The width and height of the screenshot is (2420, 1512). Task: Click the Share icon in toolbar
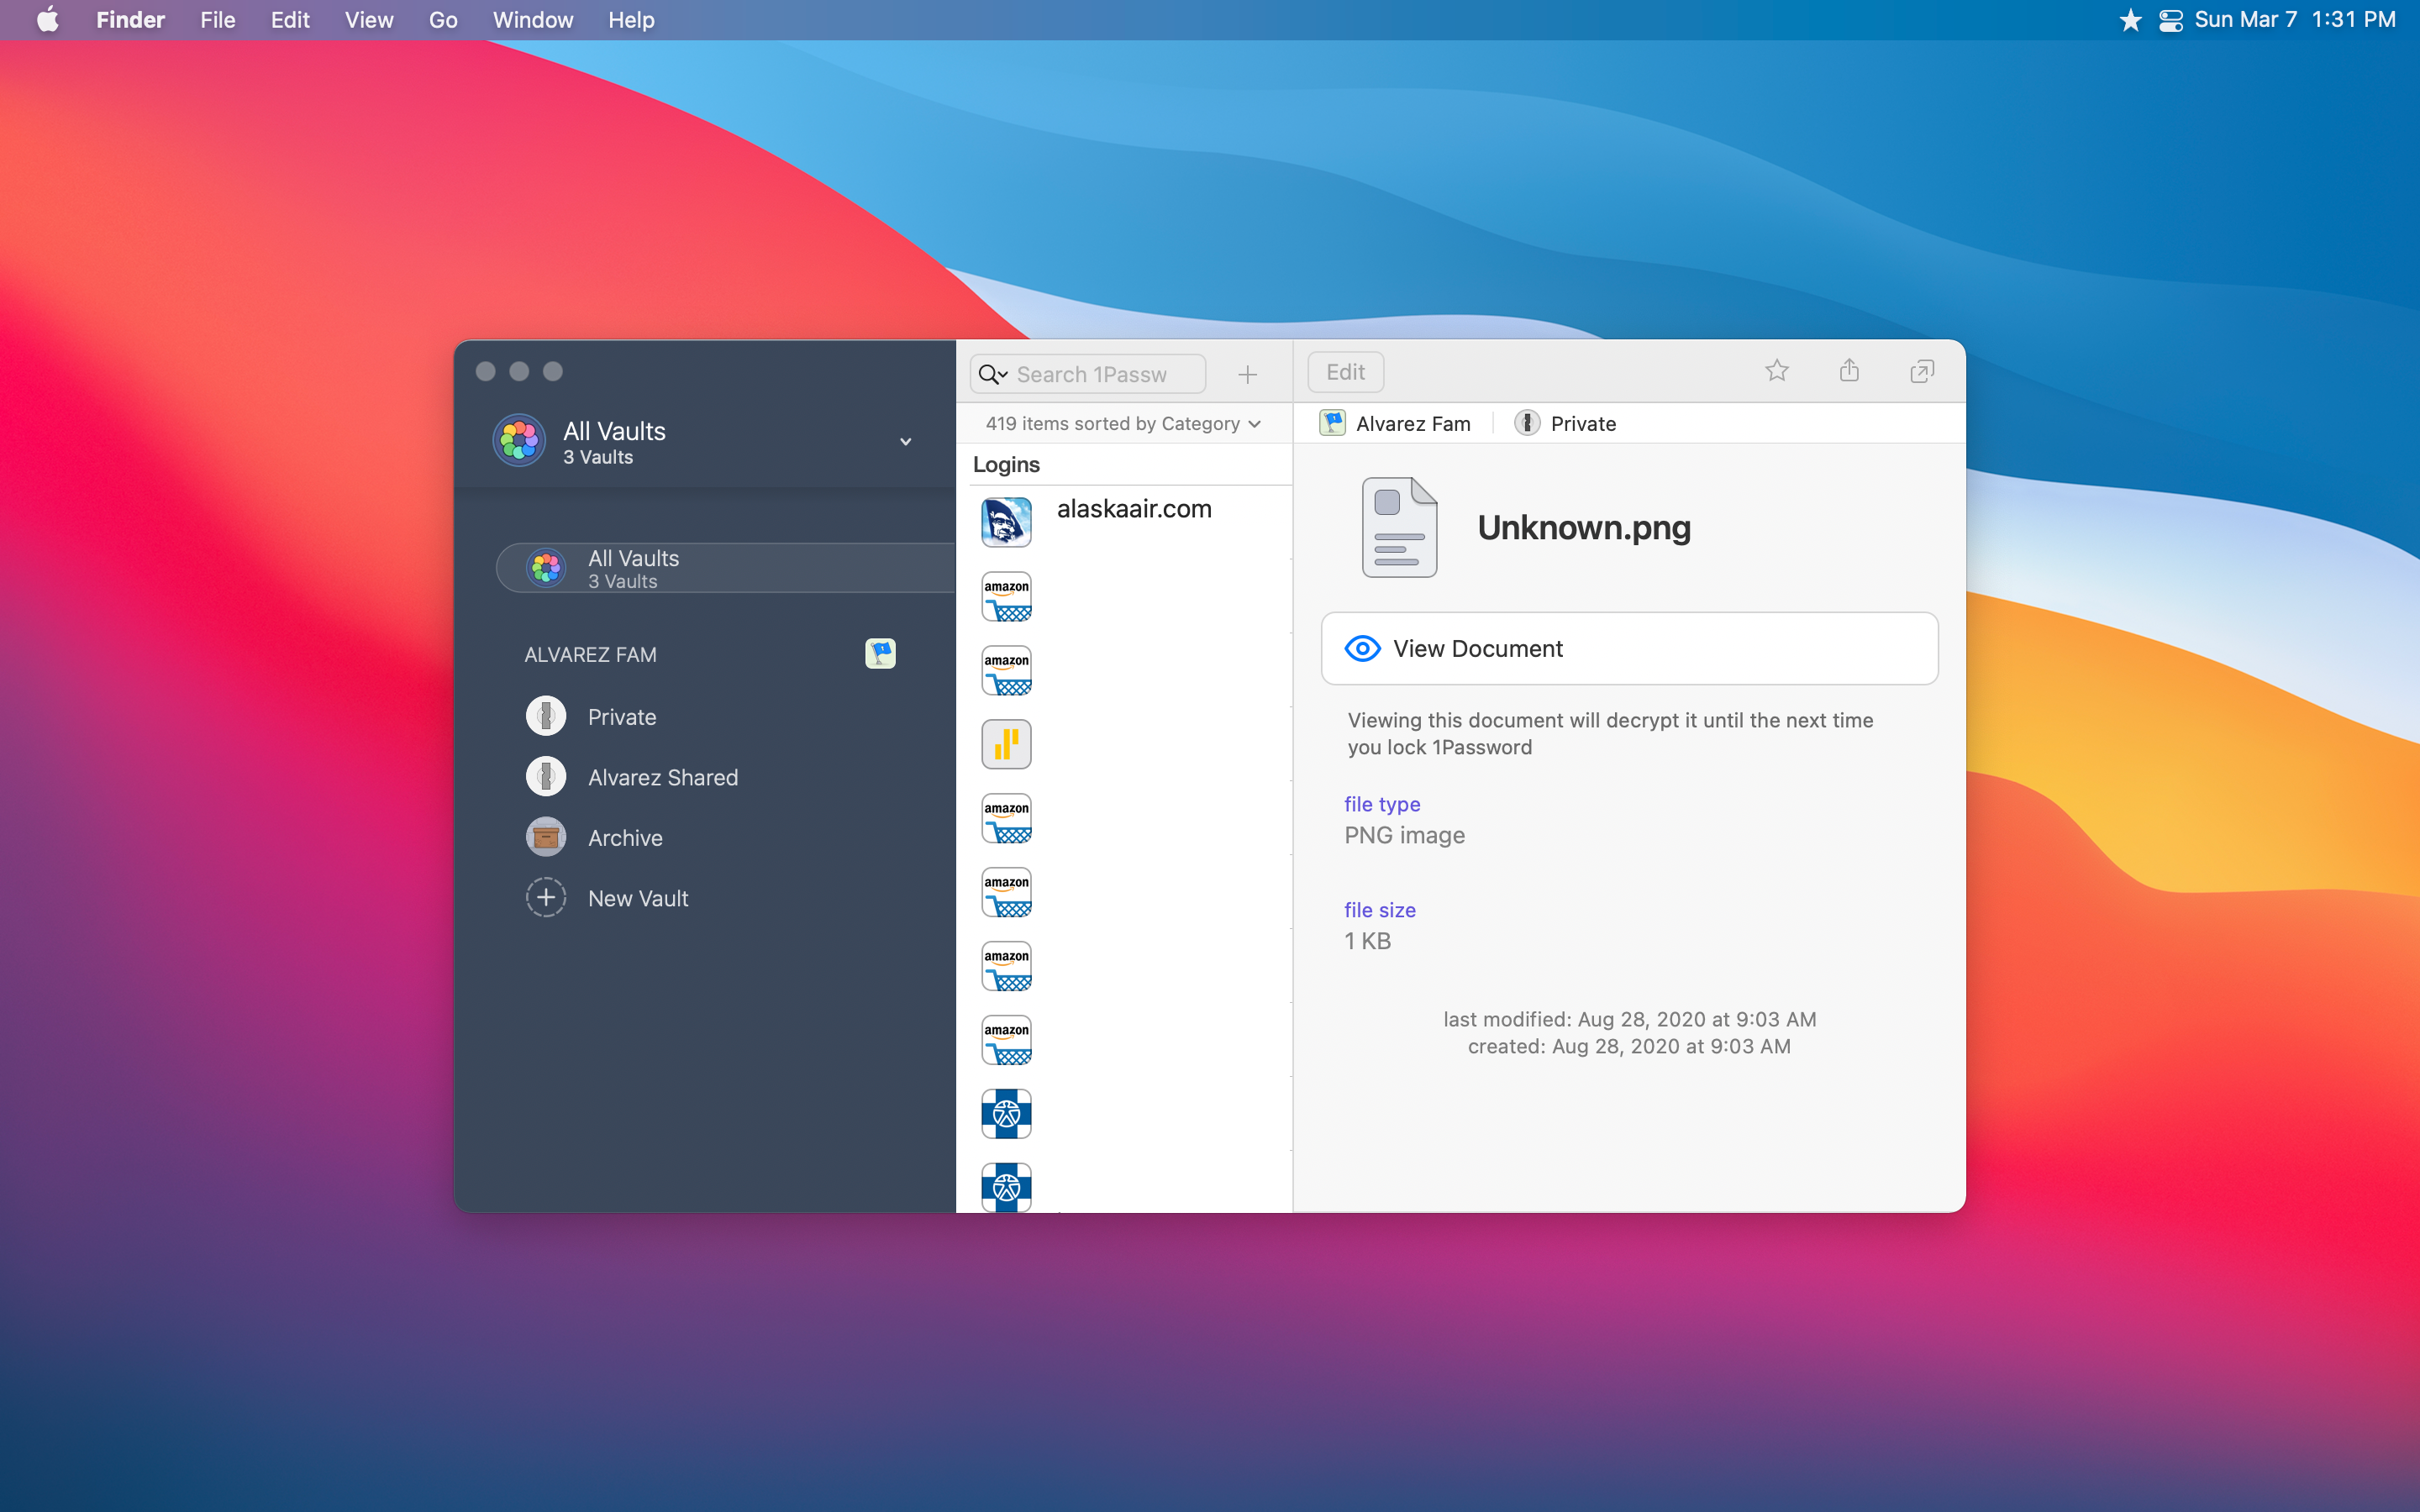[x=1849, y=371]
